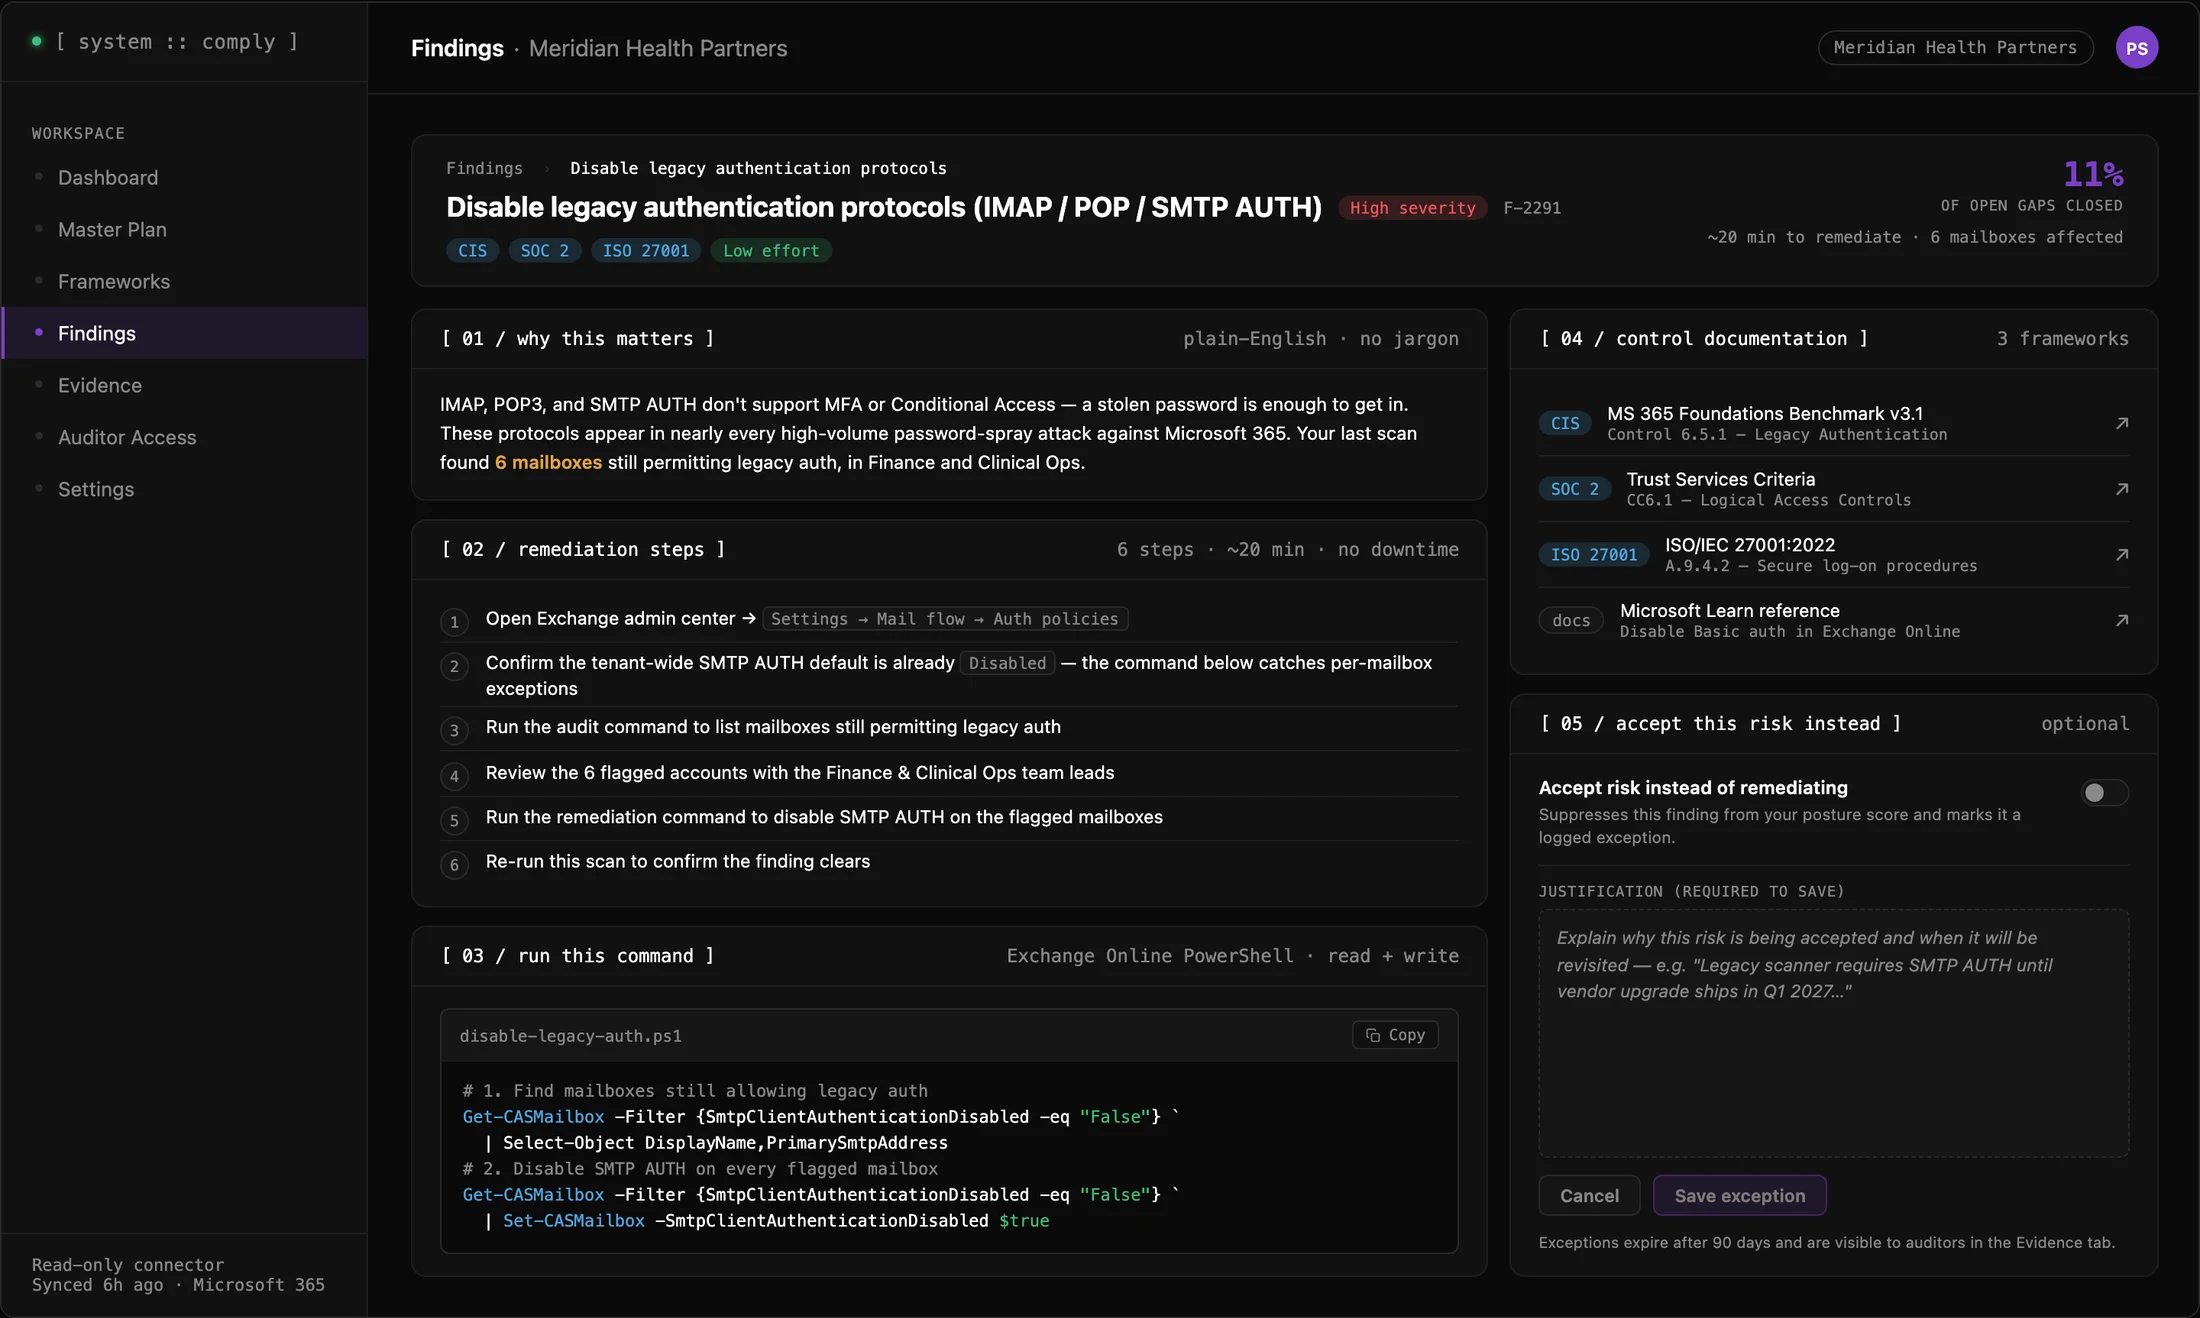2200x1318 pixels.
Task: Click the CIS tag under the title
Action: [x=472, y=251]
